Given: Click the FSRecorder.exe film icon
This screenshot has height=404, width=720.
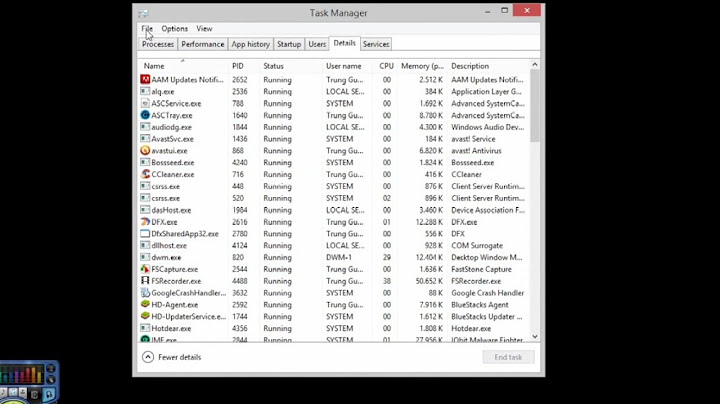Looking at the screenshot, I should click(145, 281).
